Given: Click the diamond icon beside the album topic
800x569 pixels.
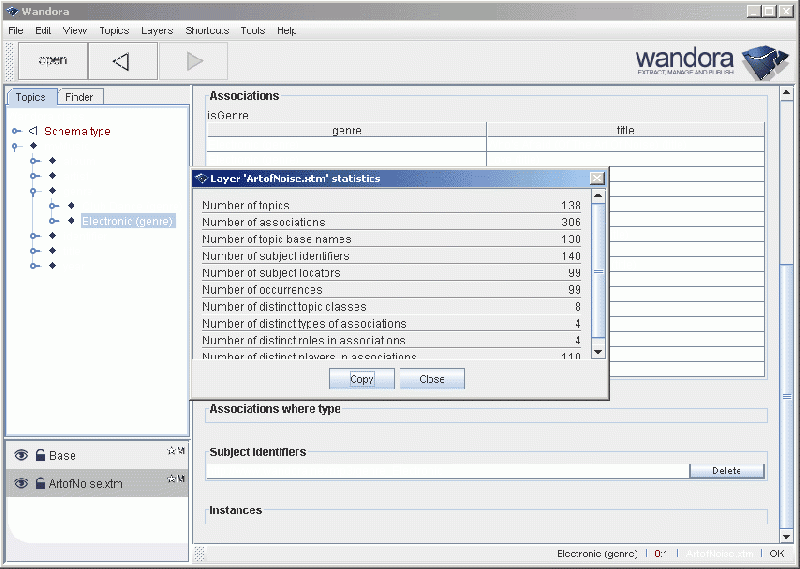Looking at the screenshot, I should [52, 161].
